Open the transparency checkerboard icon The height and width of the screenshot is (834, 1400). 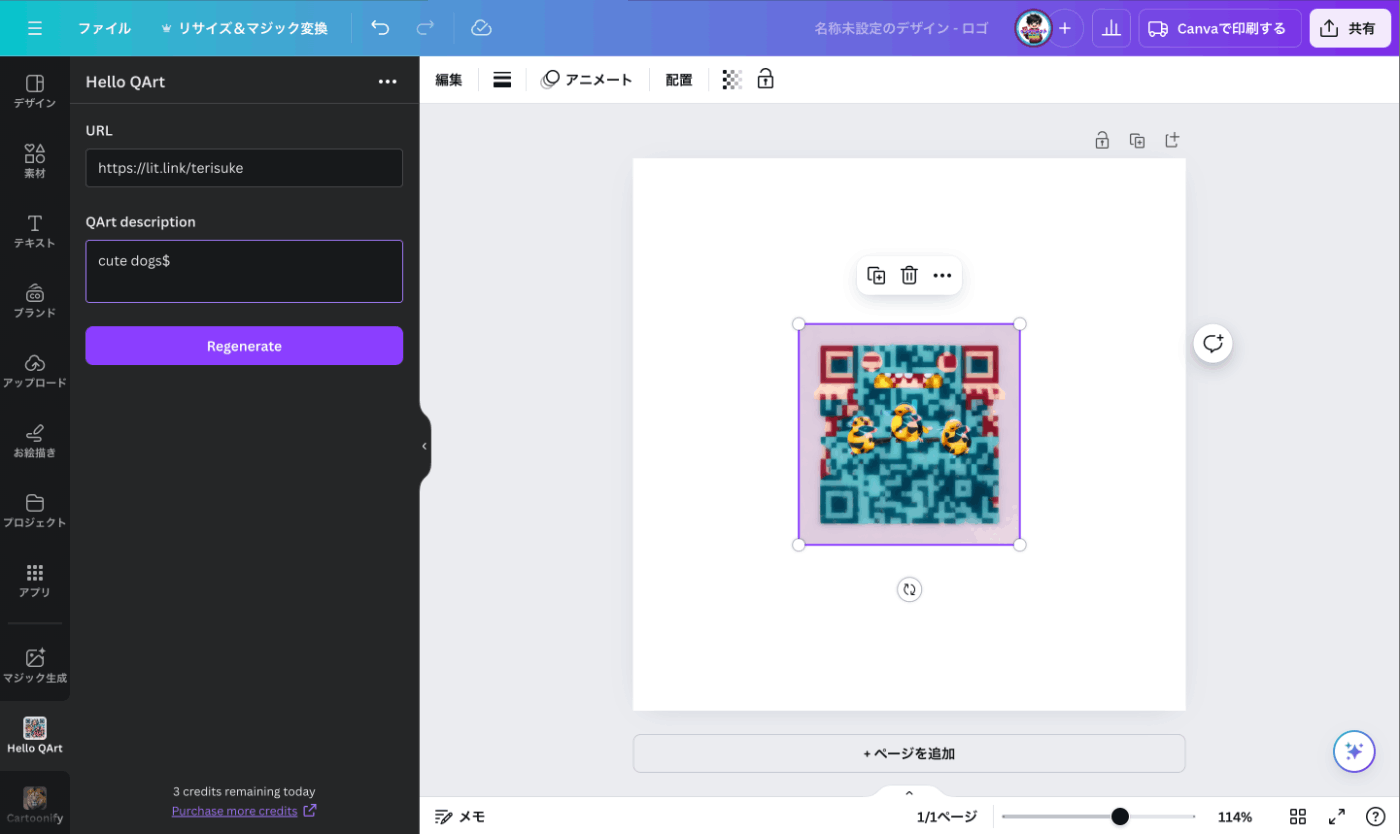pos(732,80)
